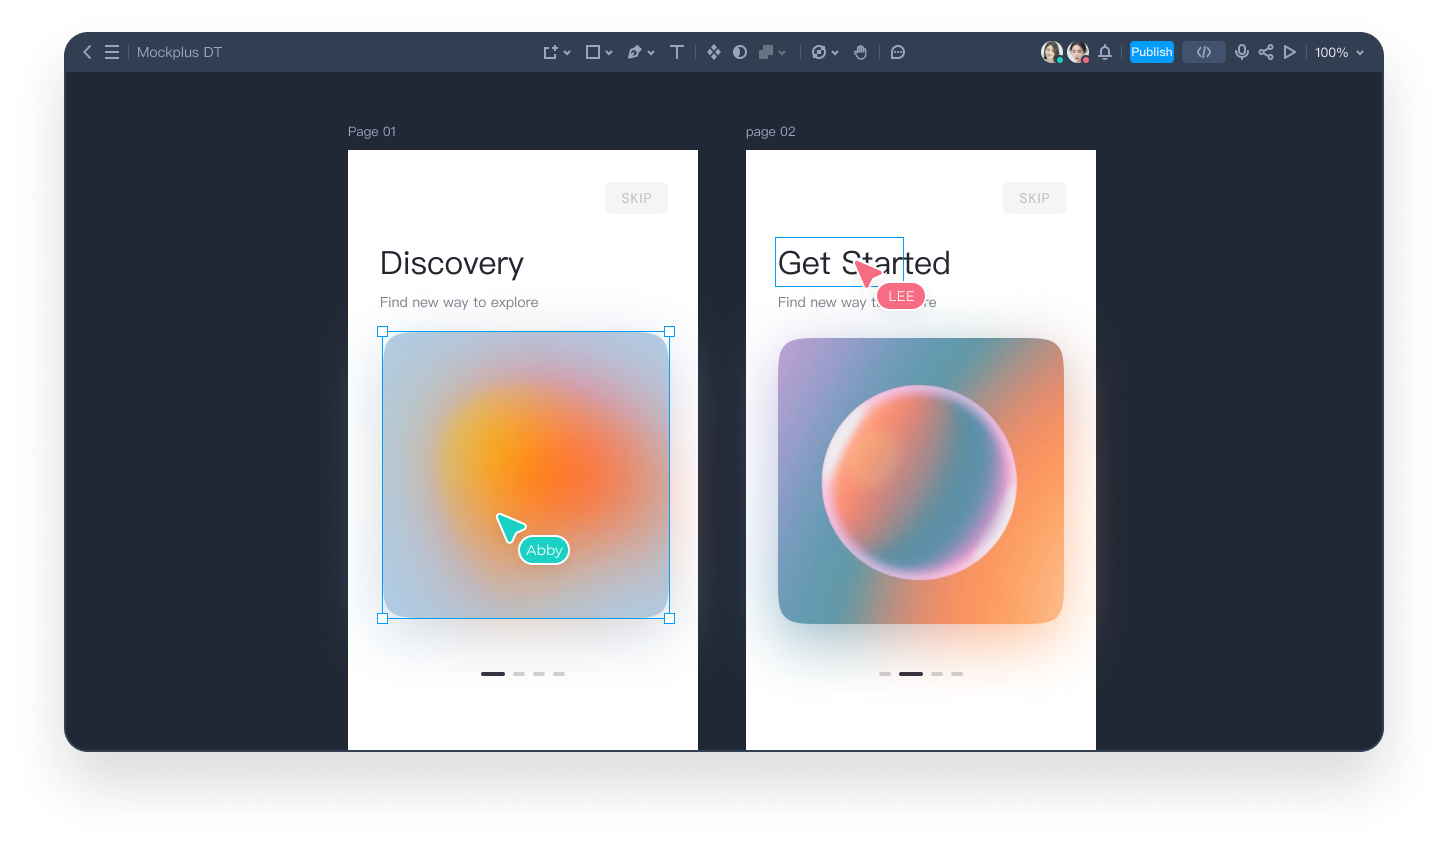The height and width of the screenshot is (848, 1448).
Task: Open the 100% zoom dropdown
Action: 1339,52
